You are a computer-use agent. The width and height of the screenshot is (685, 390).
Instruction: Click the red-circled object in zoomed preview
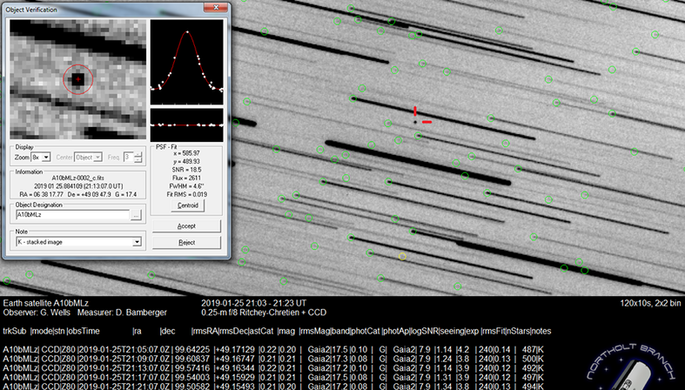(78, 79)
